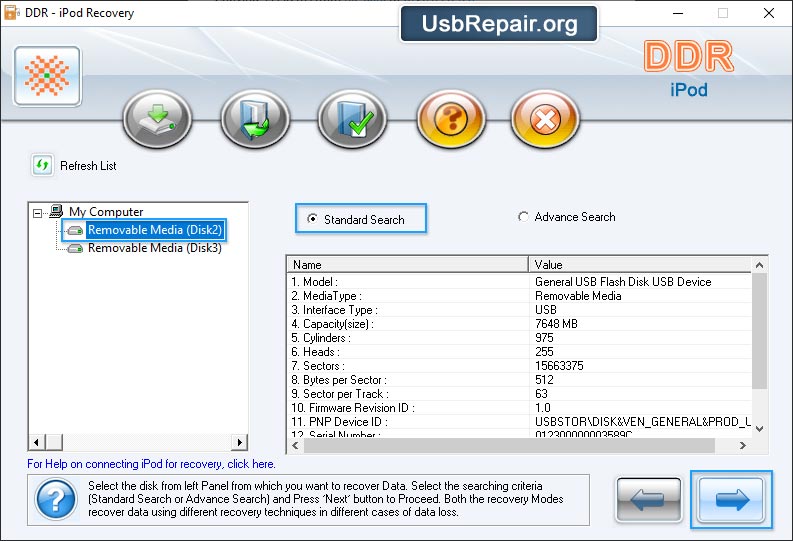Select the '8. Bytes per Sector :' row
Screen dimensions: 793x541
pyautogui.click(x=519, y=380)
